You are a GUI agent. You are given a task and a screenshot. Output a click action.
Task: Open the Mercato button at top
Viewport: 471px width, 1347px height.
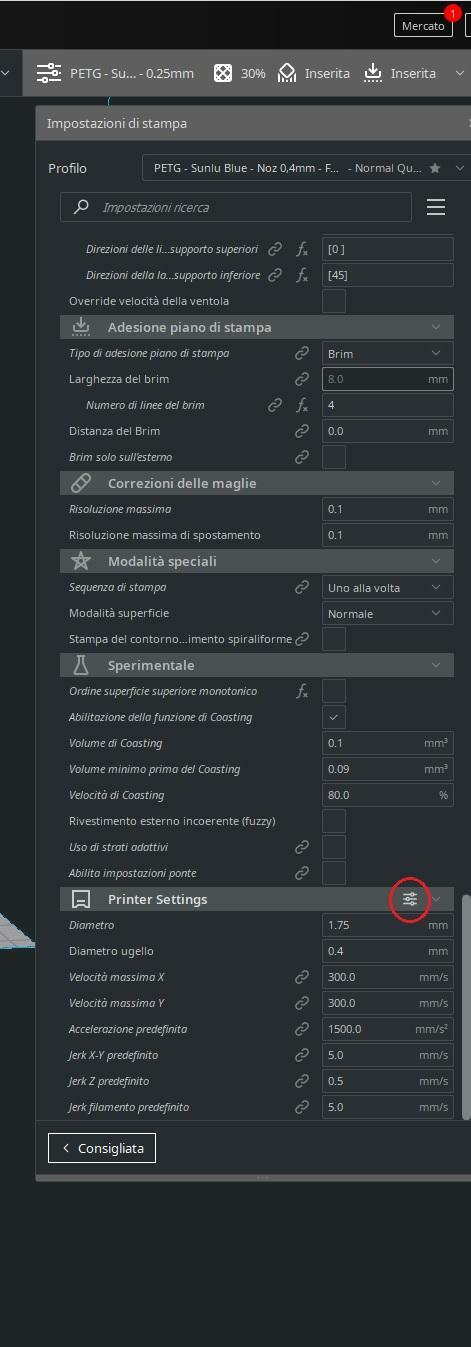[423, 26]
